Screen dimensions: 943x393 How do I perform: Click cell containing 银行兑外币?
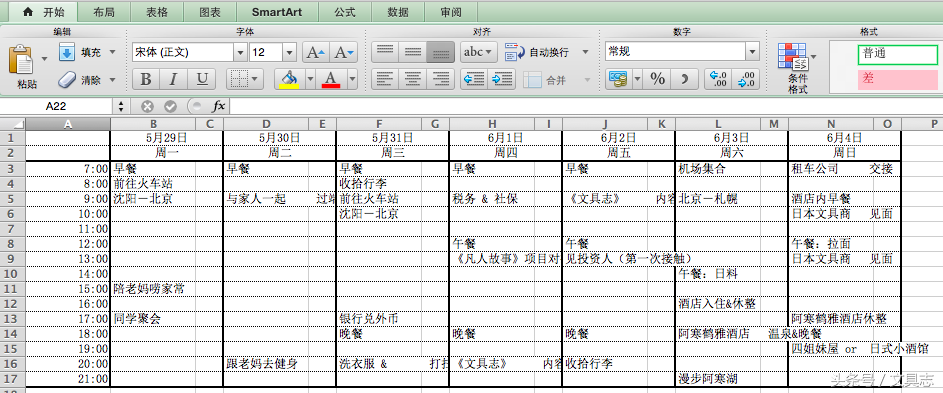tap(379, 319)
